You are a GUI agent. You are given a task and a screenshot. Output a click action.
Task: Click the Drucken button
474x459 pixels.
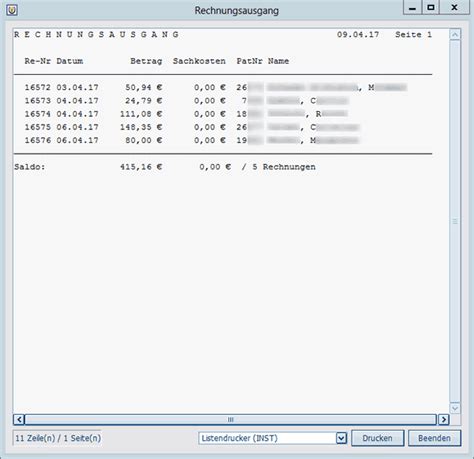tap(377, 438)
